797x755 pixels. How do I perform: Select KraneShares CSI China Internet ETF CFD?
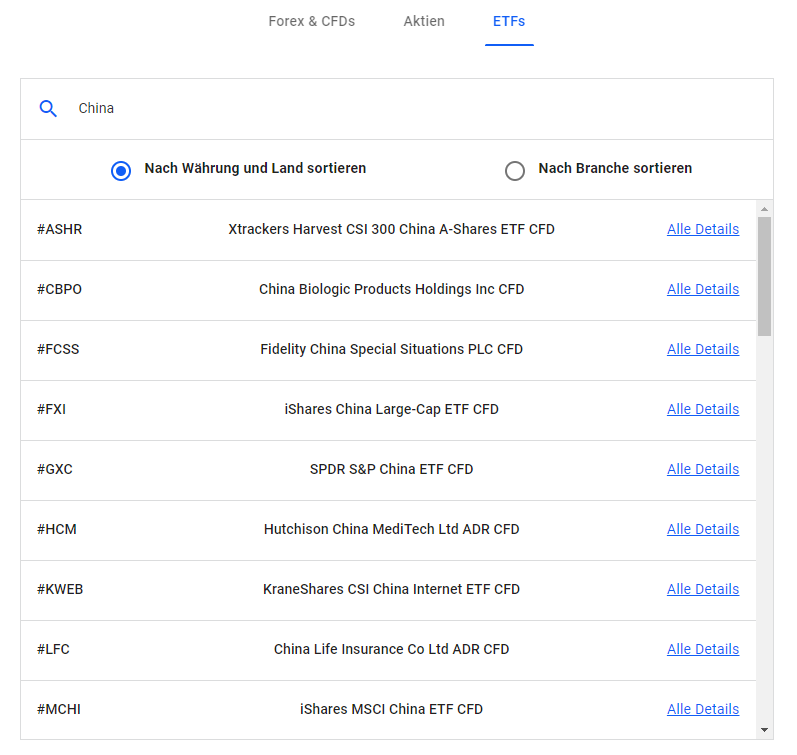tap(391, 589)
